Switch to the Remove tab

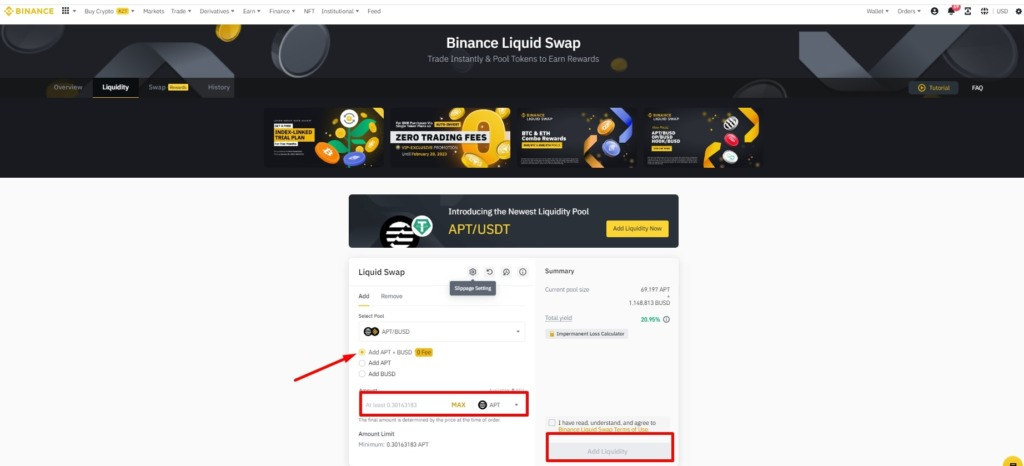391,296
